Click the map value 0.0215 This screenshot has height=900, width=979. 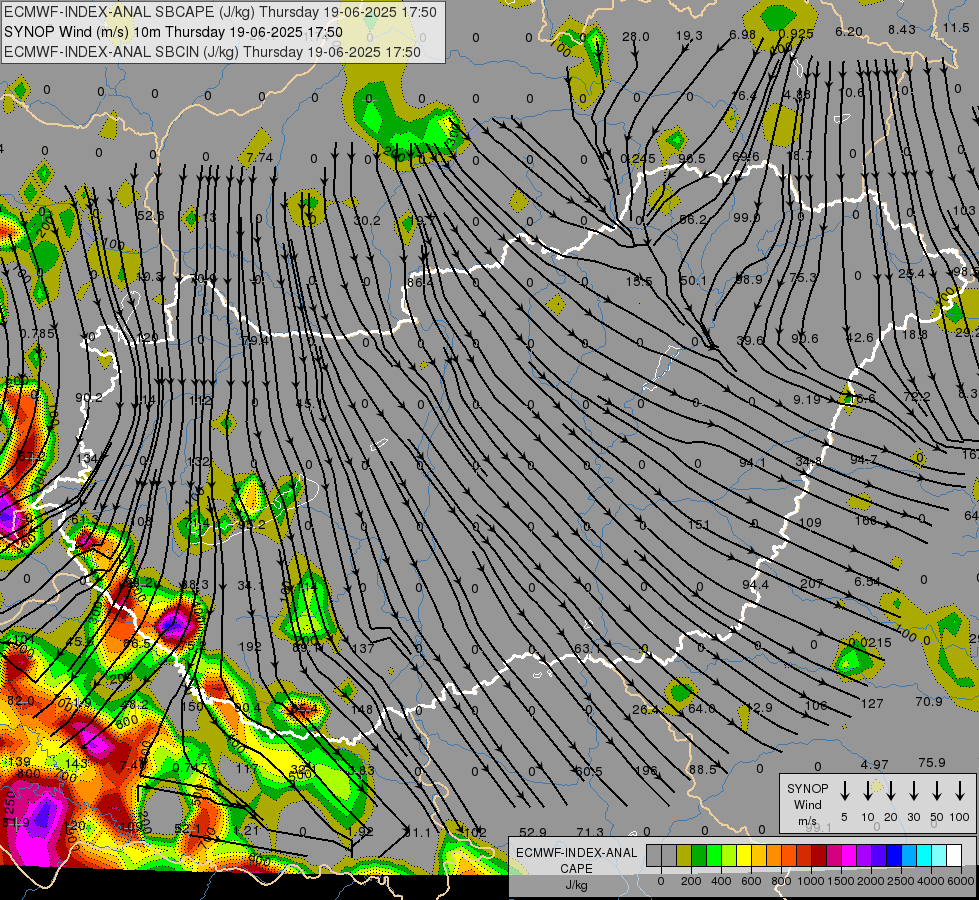(870, 642)
